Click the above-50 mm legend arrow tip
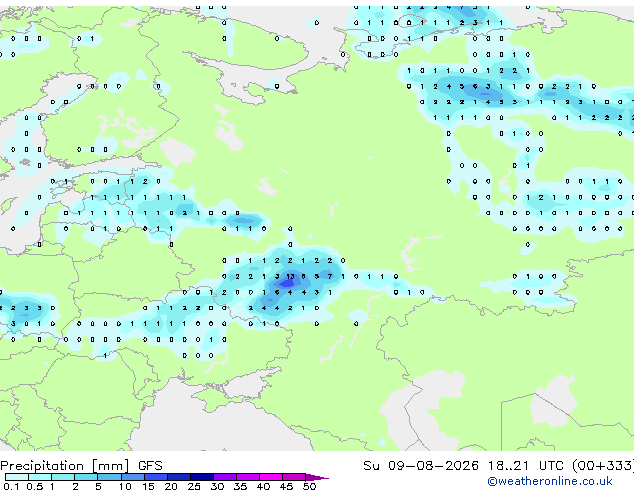 pos(317,477)
